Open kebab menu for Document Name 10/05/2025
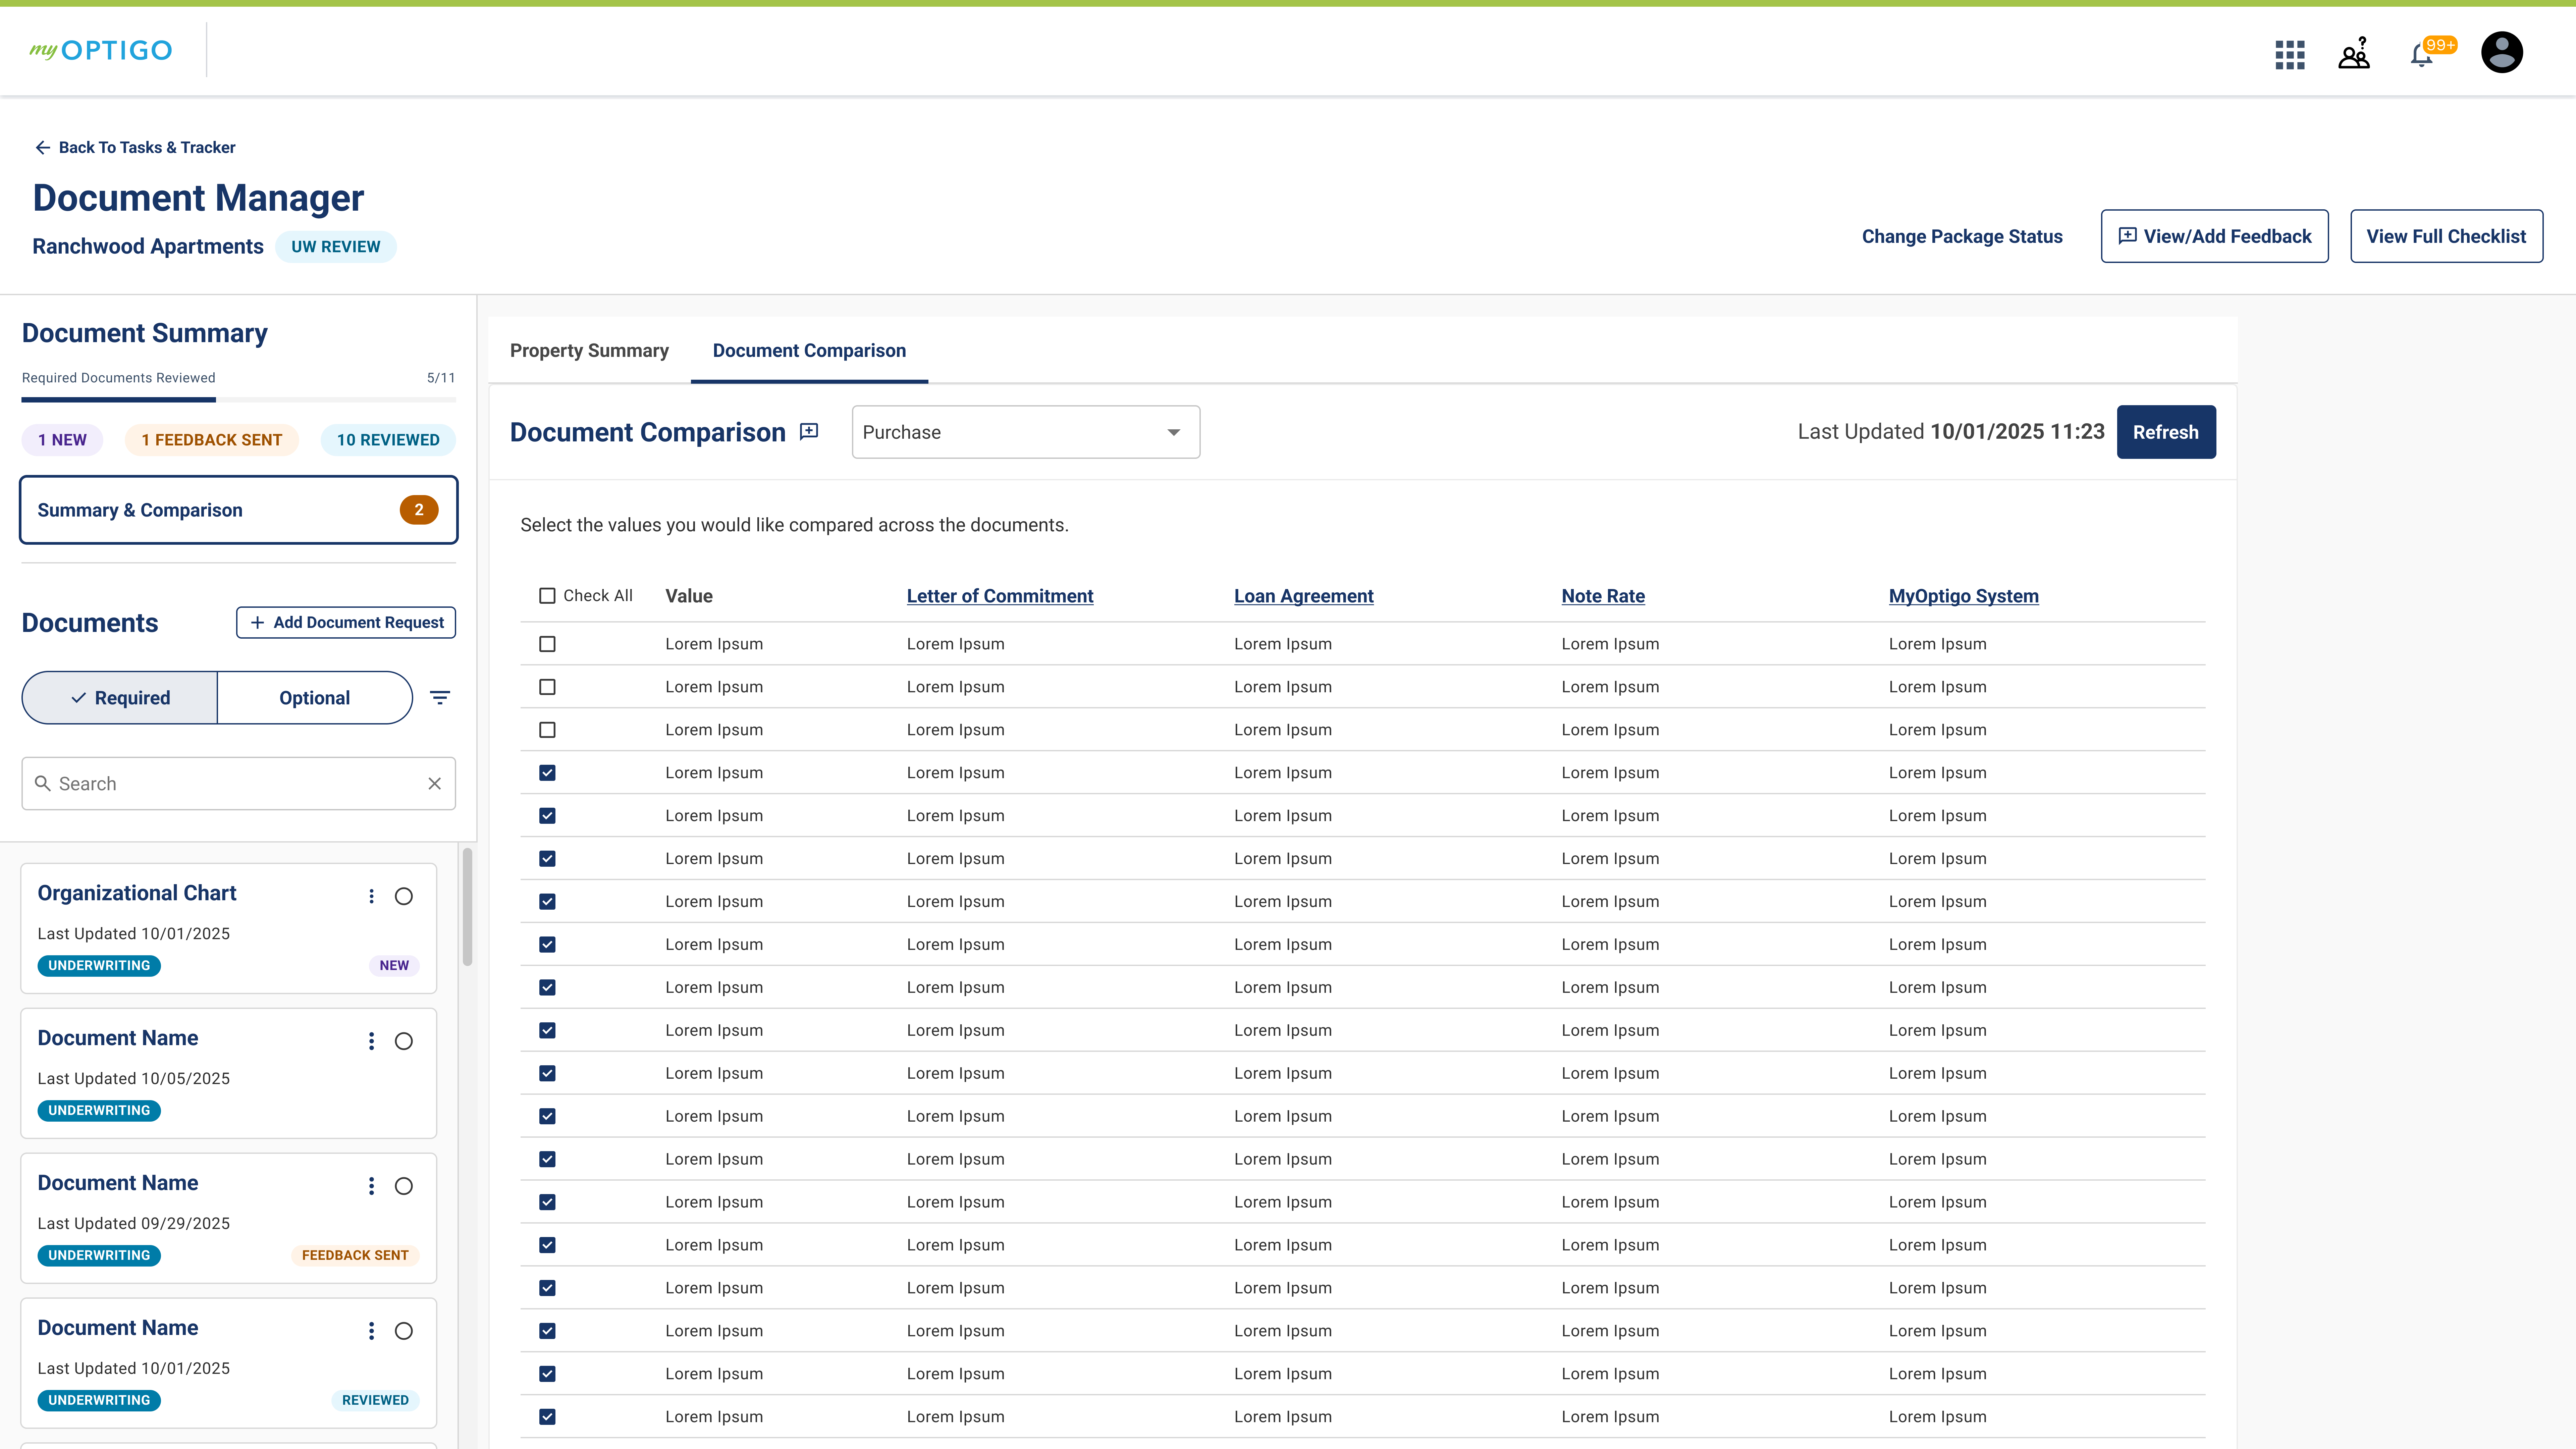2576x1449 pixels. pyautogui.click(x=371, y=1041)
